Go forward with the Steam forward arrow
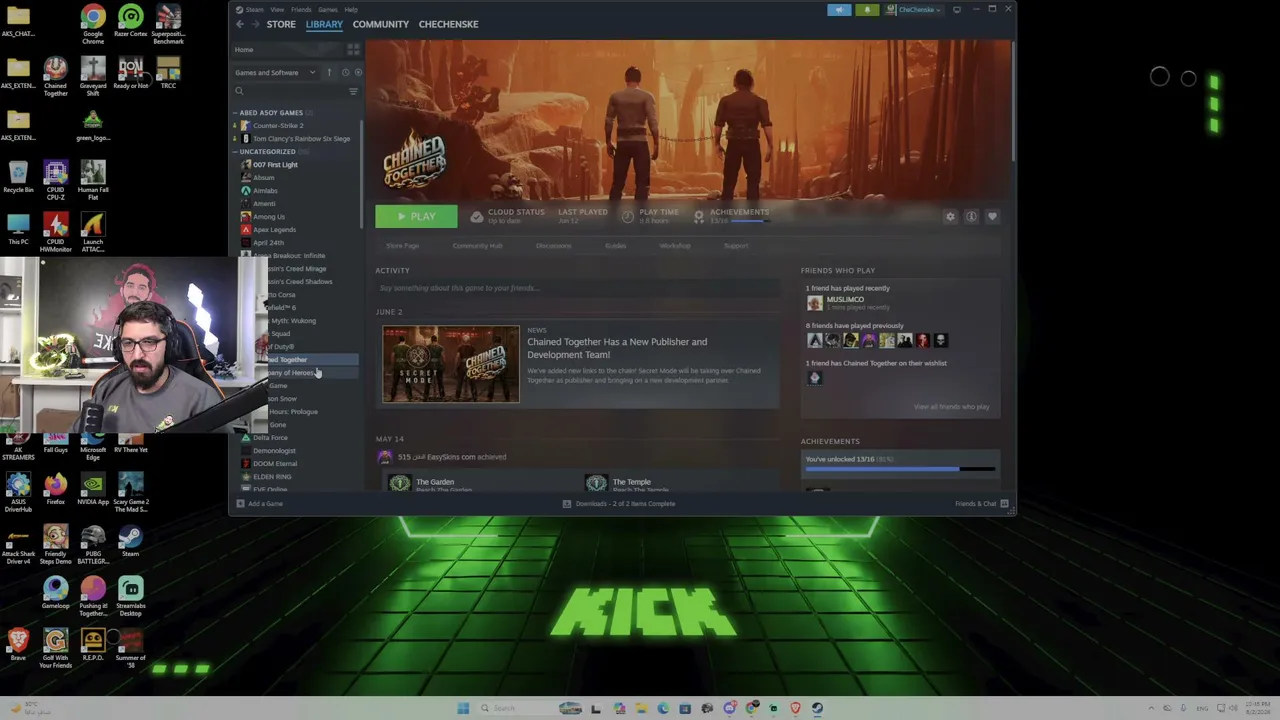Image resolution: width=1280 pixels, height=720 pixels. tap(254, 24)
